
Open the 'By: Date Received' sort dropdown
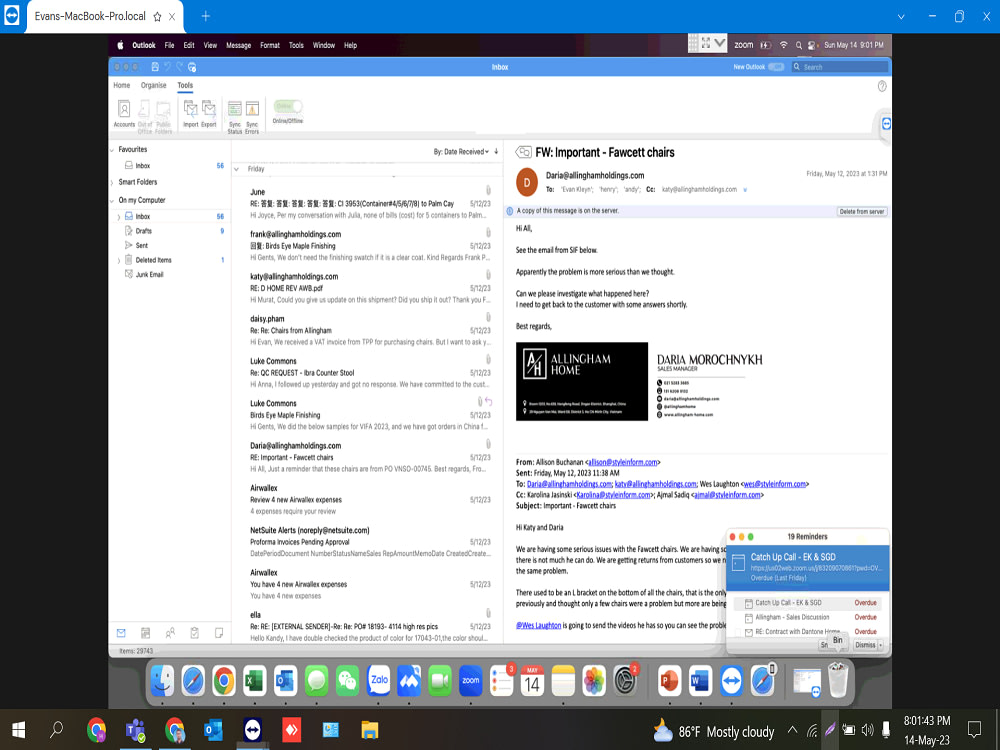tap(462, 151)
